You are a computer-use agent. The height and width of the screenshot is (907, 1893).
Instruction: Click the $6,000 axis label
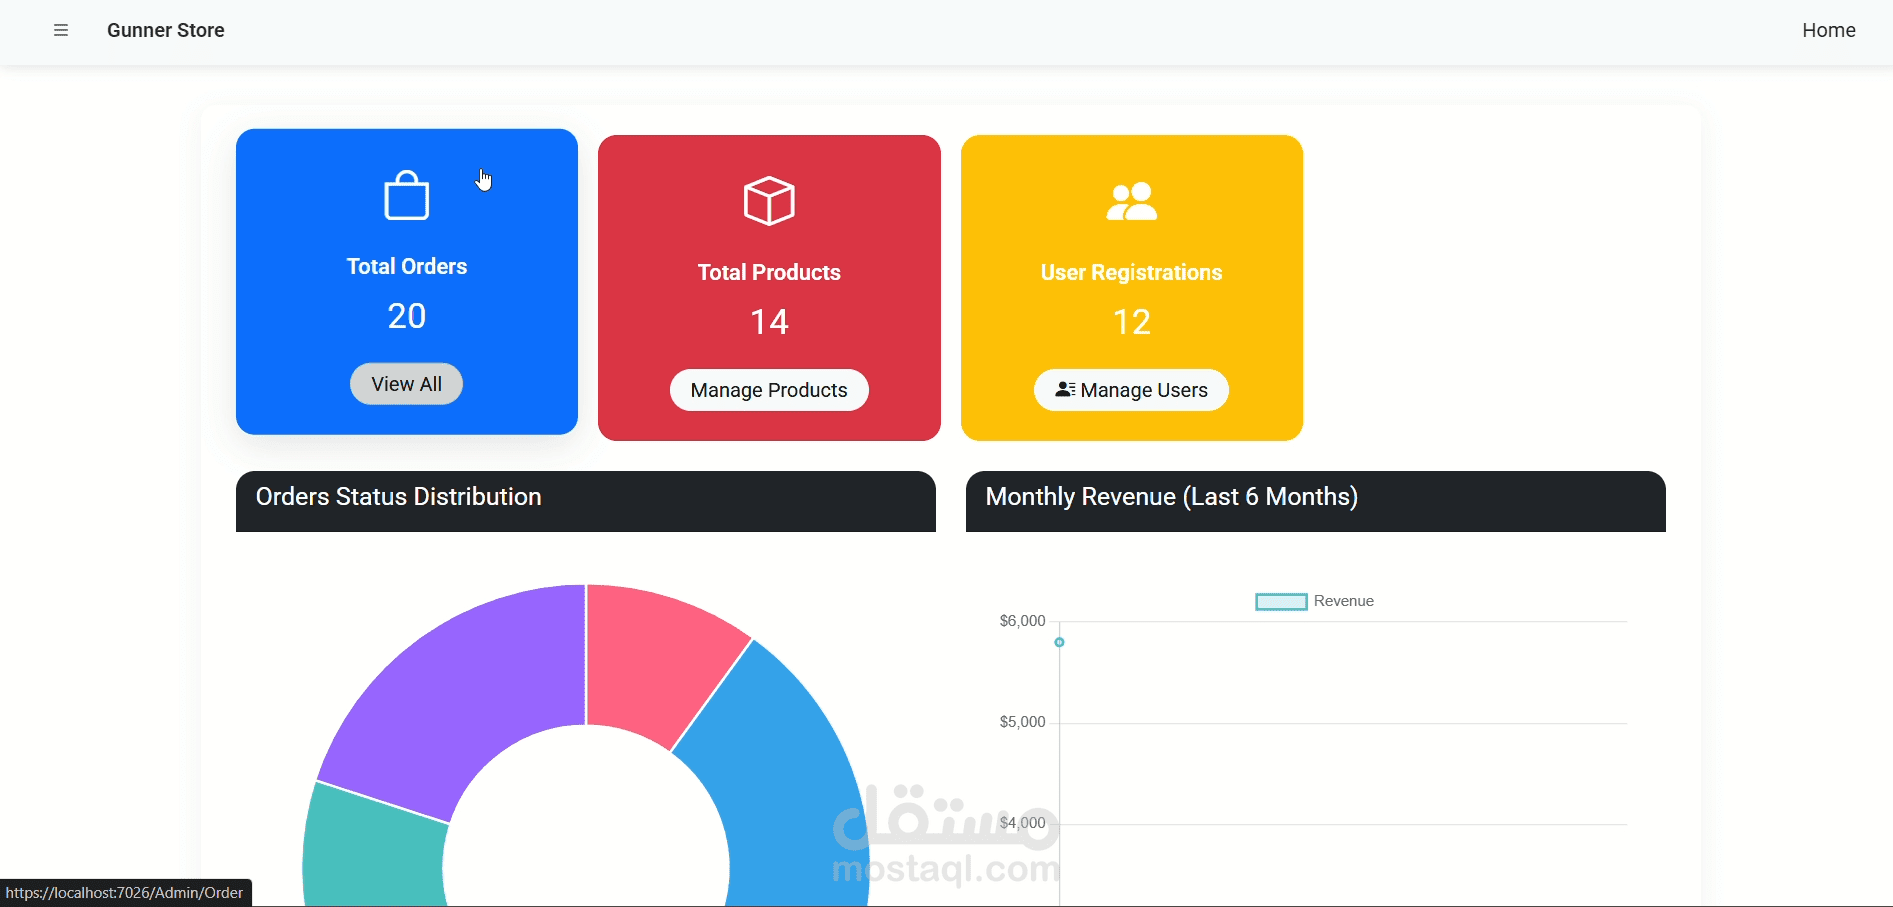point(1022,621)
